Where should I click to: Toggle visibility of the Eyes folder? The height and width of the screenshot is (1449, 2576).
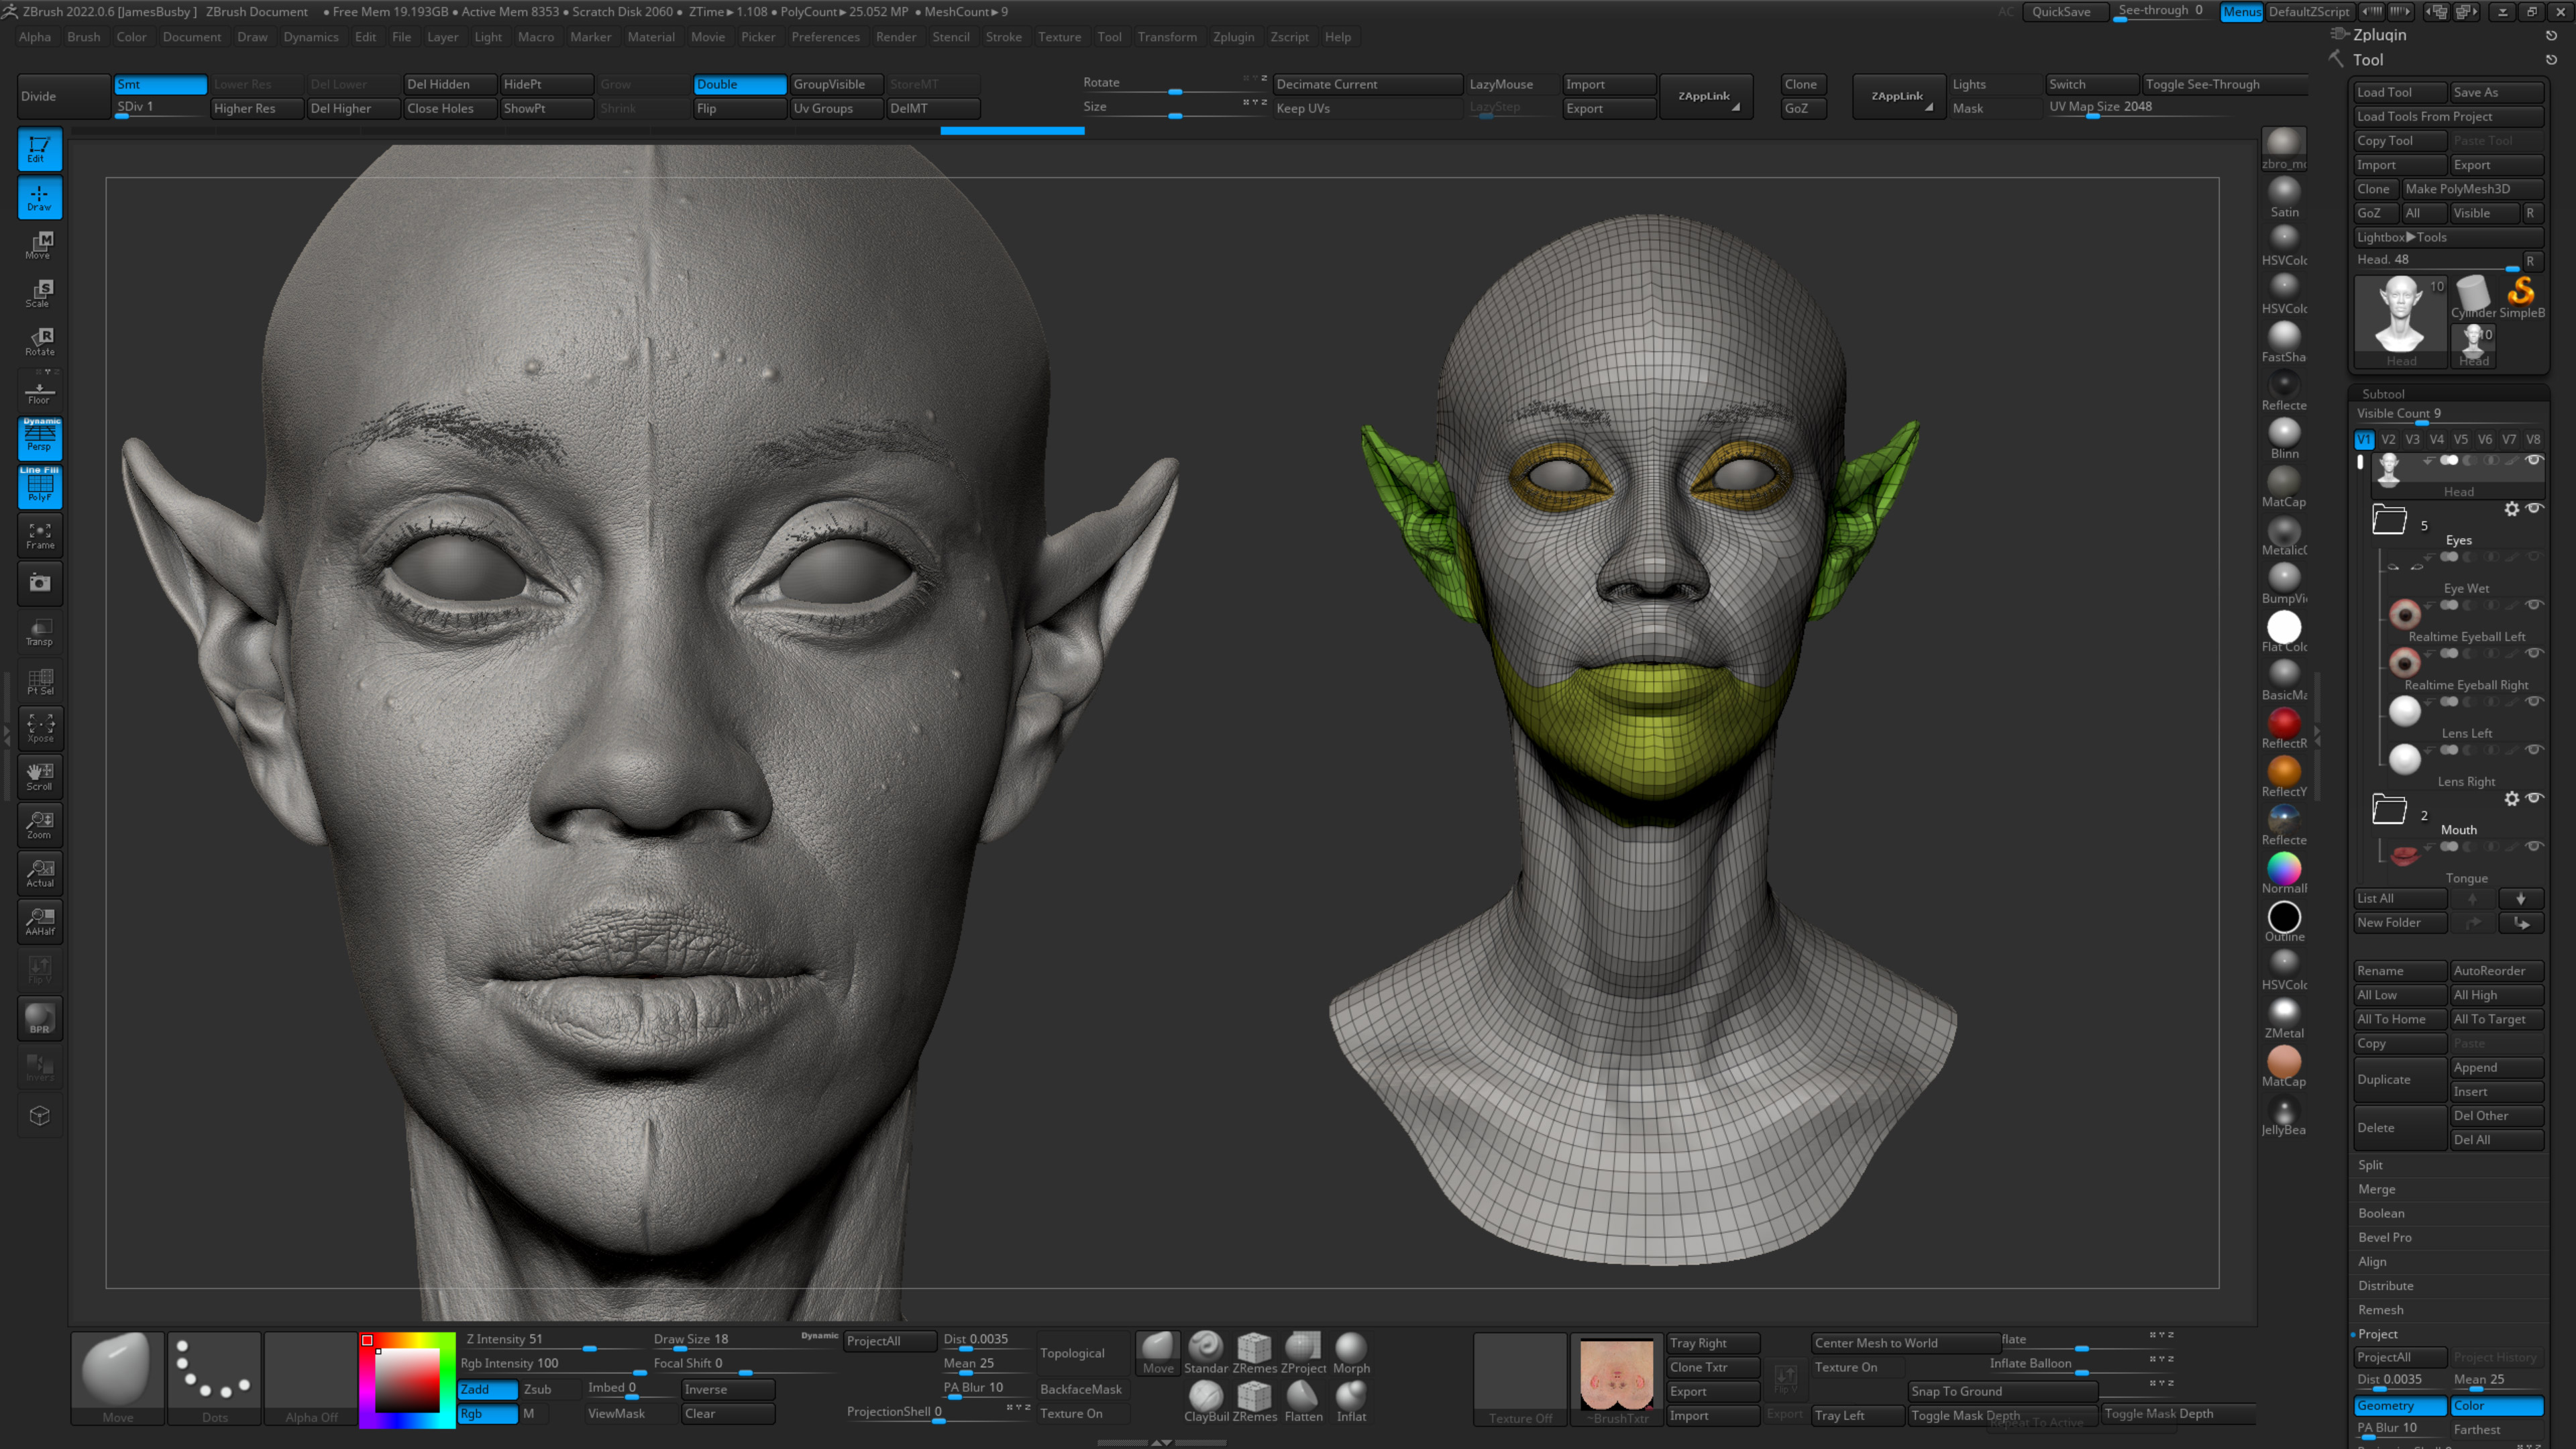(2533, 508)
